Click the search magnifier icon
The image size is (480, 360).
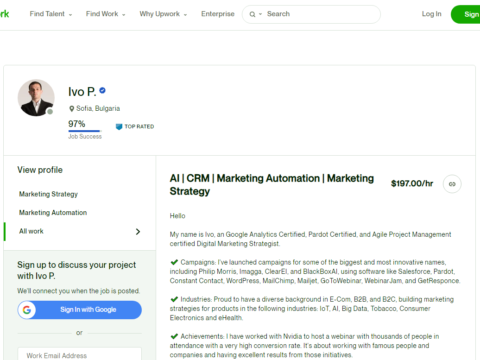click(x=252, y=14)
